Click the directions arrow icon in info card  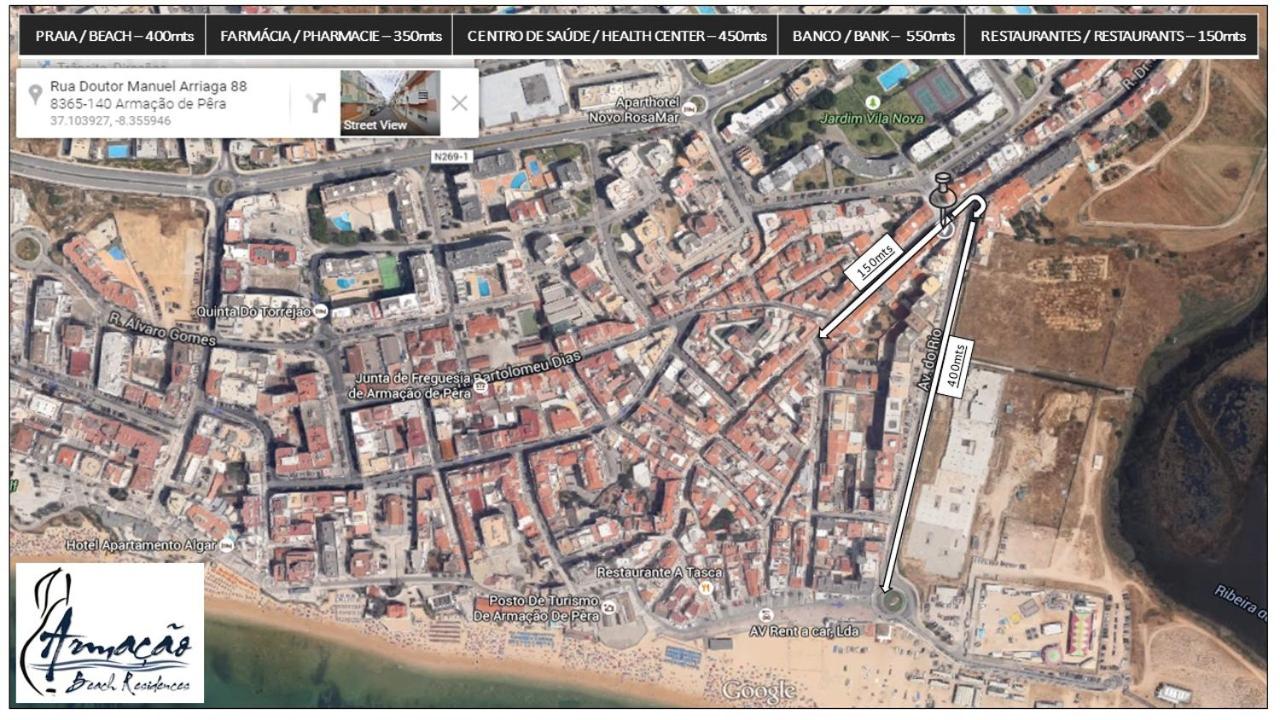coord(315,102)
